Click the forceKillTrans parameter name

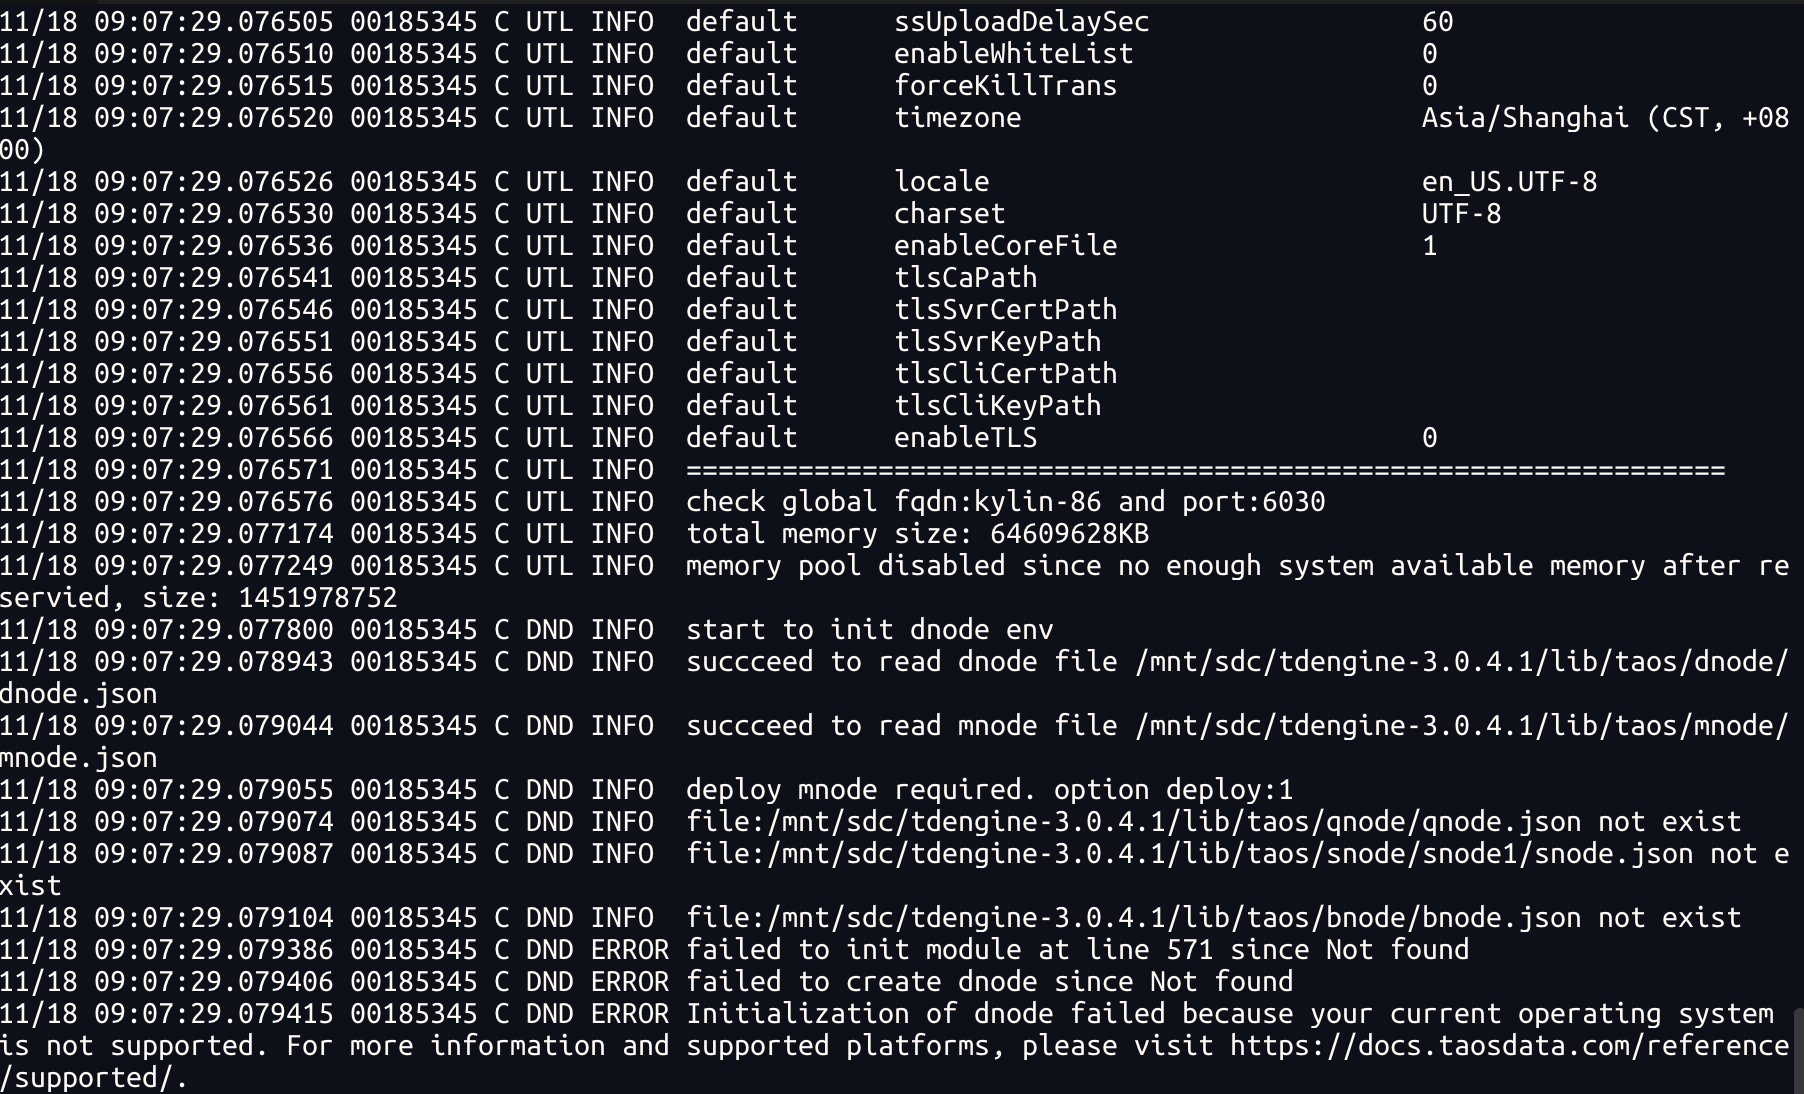[1005, 86]
